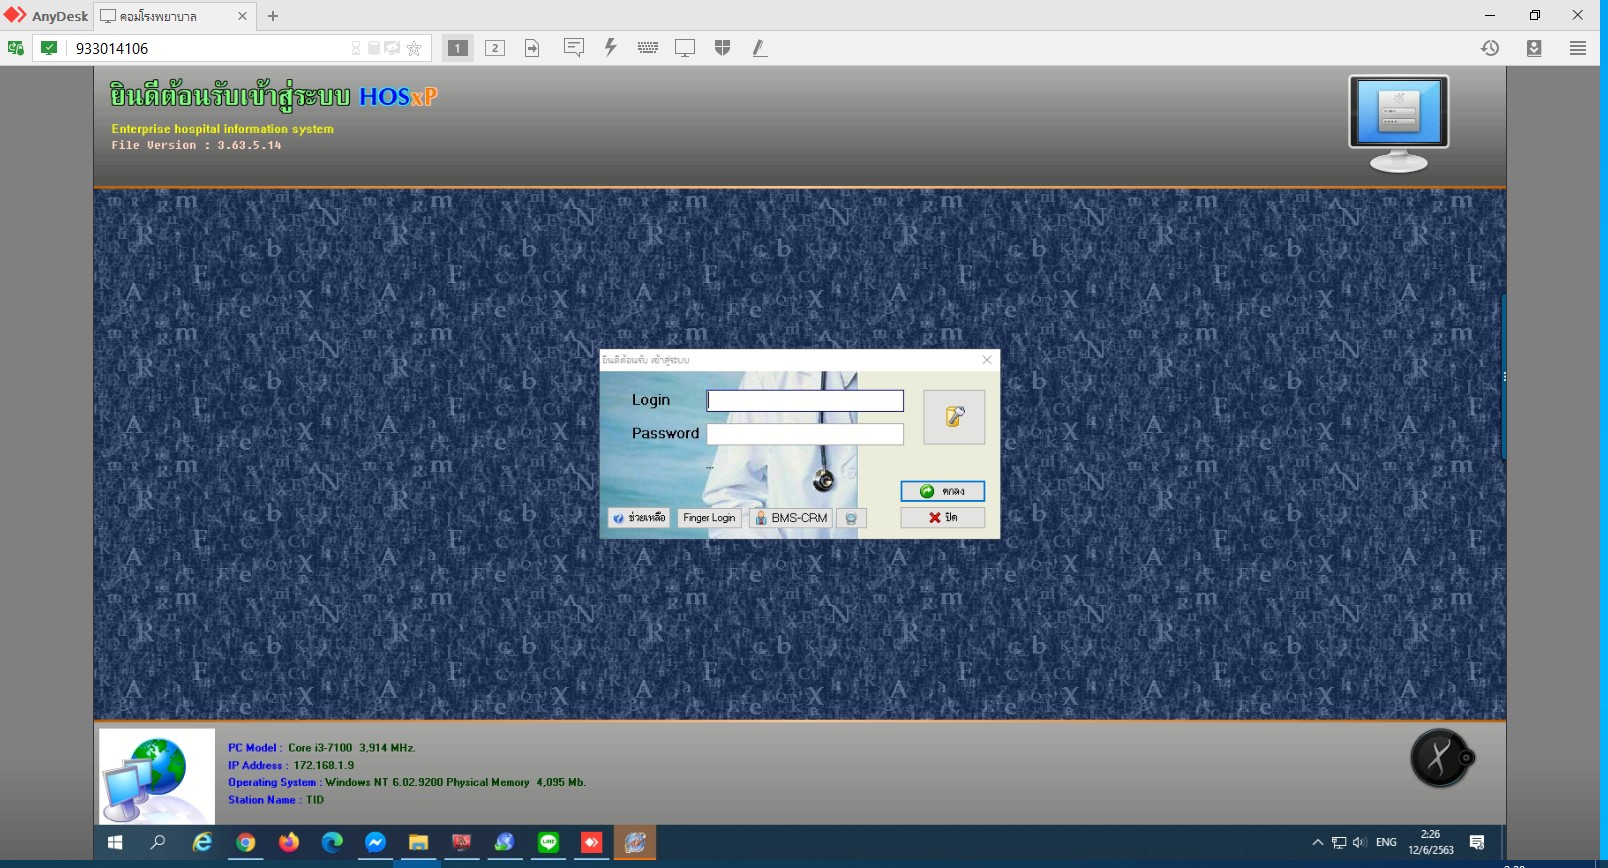Open AnyDesk red icon on remote taskbar

pos(591,843)
